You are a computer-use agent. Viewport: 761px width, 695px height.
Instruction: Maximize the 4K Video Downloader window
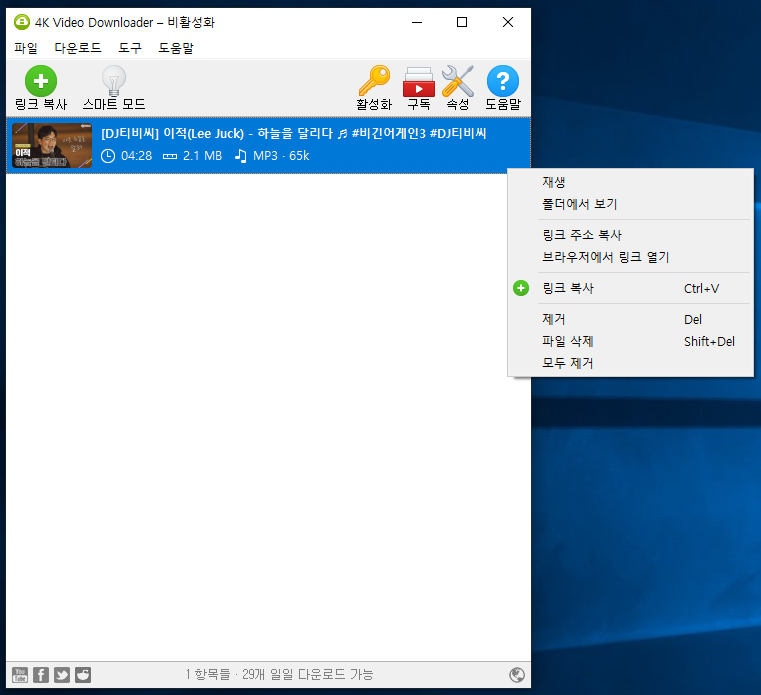click(462, 22)
